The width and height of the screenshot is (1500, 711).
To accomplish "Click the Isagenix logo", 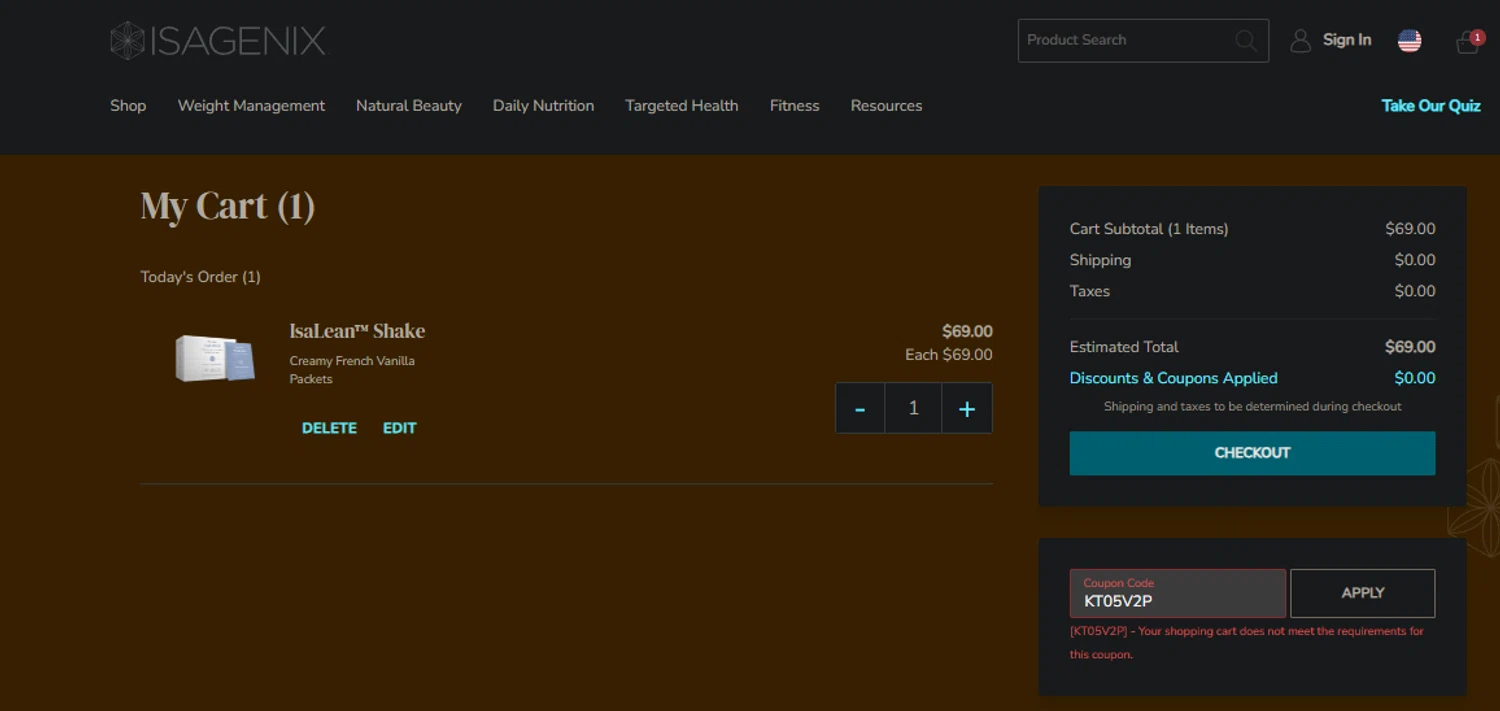I will pyautogui.click(x=218, y=41).
